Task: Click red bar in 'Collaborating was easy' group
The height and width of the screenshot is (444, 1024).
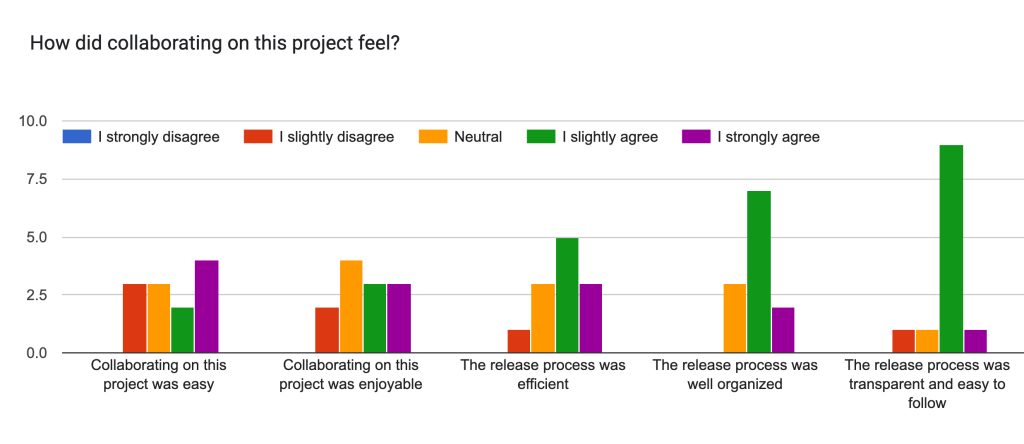Action: tap(134, 318)
